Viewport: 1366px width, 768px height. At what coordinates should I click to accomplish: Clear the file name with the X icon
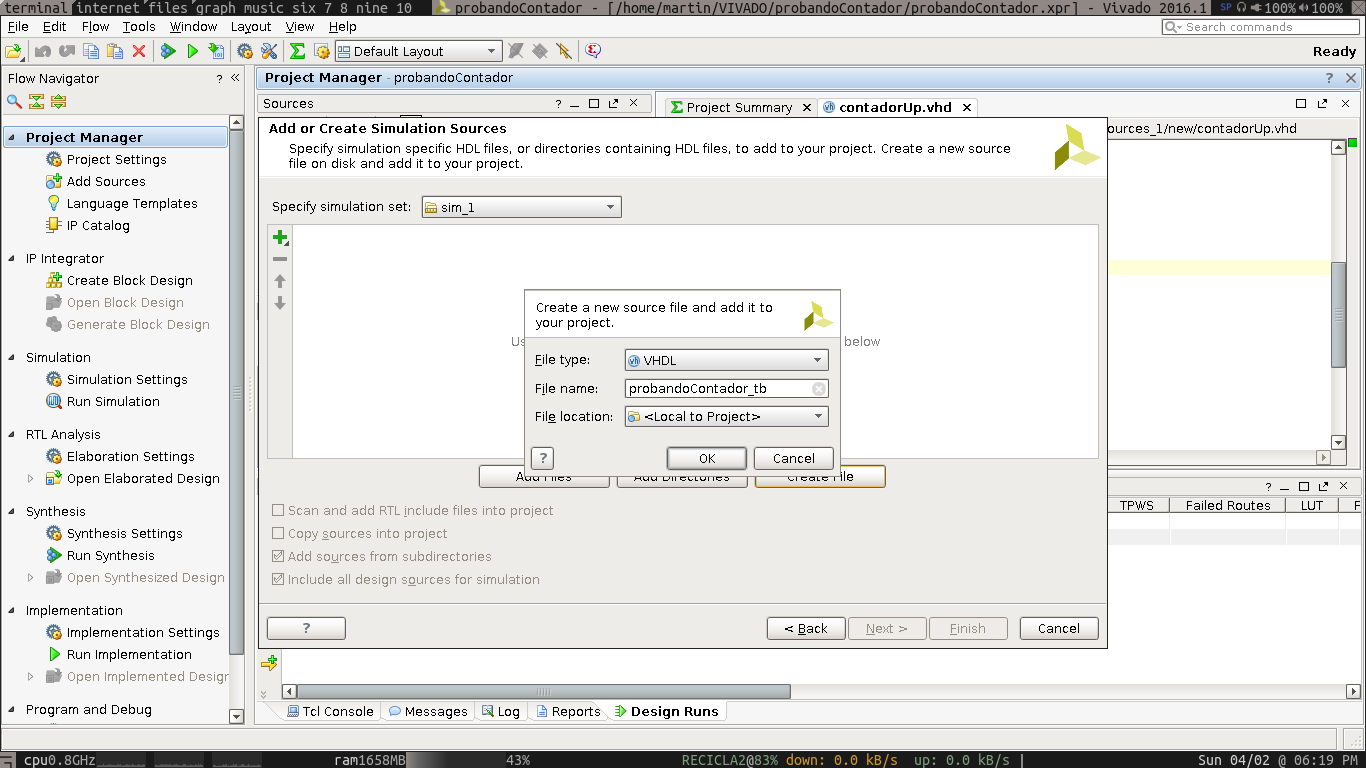pyautogui.click(x=818, y=389)
